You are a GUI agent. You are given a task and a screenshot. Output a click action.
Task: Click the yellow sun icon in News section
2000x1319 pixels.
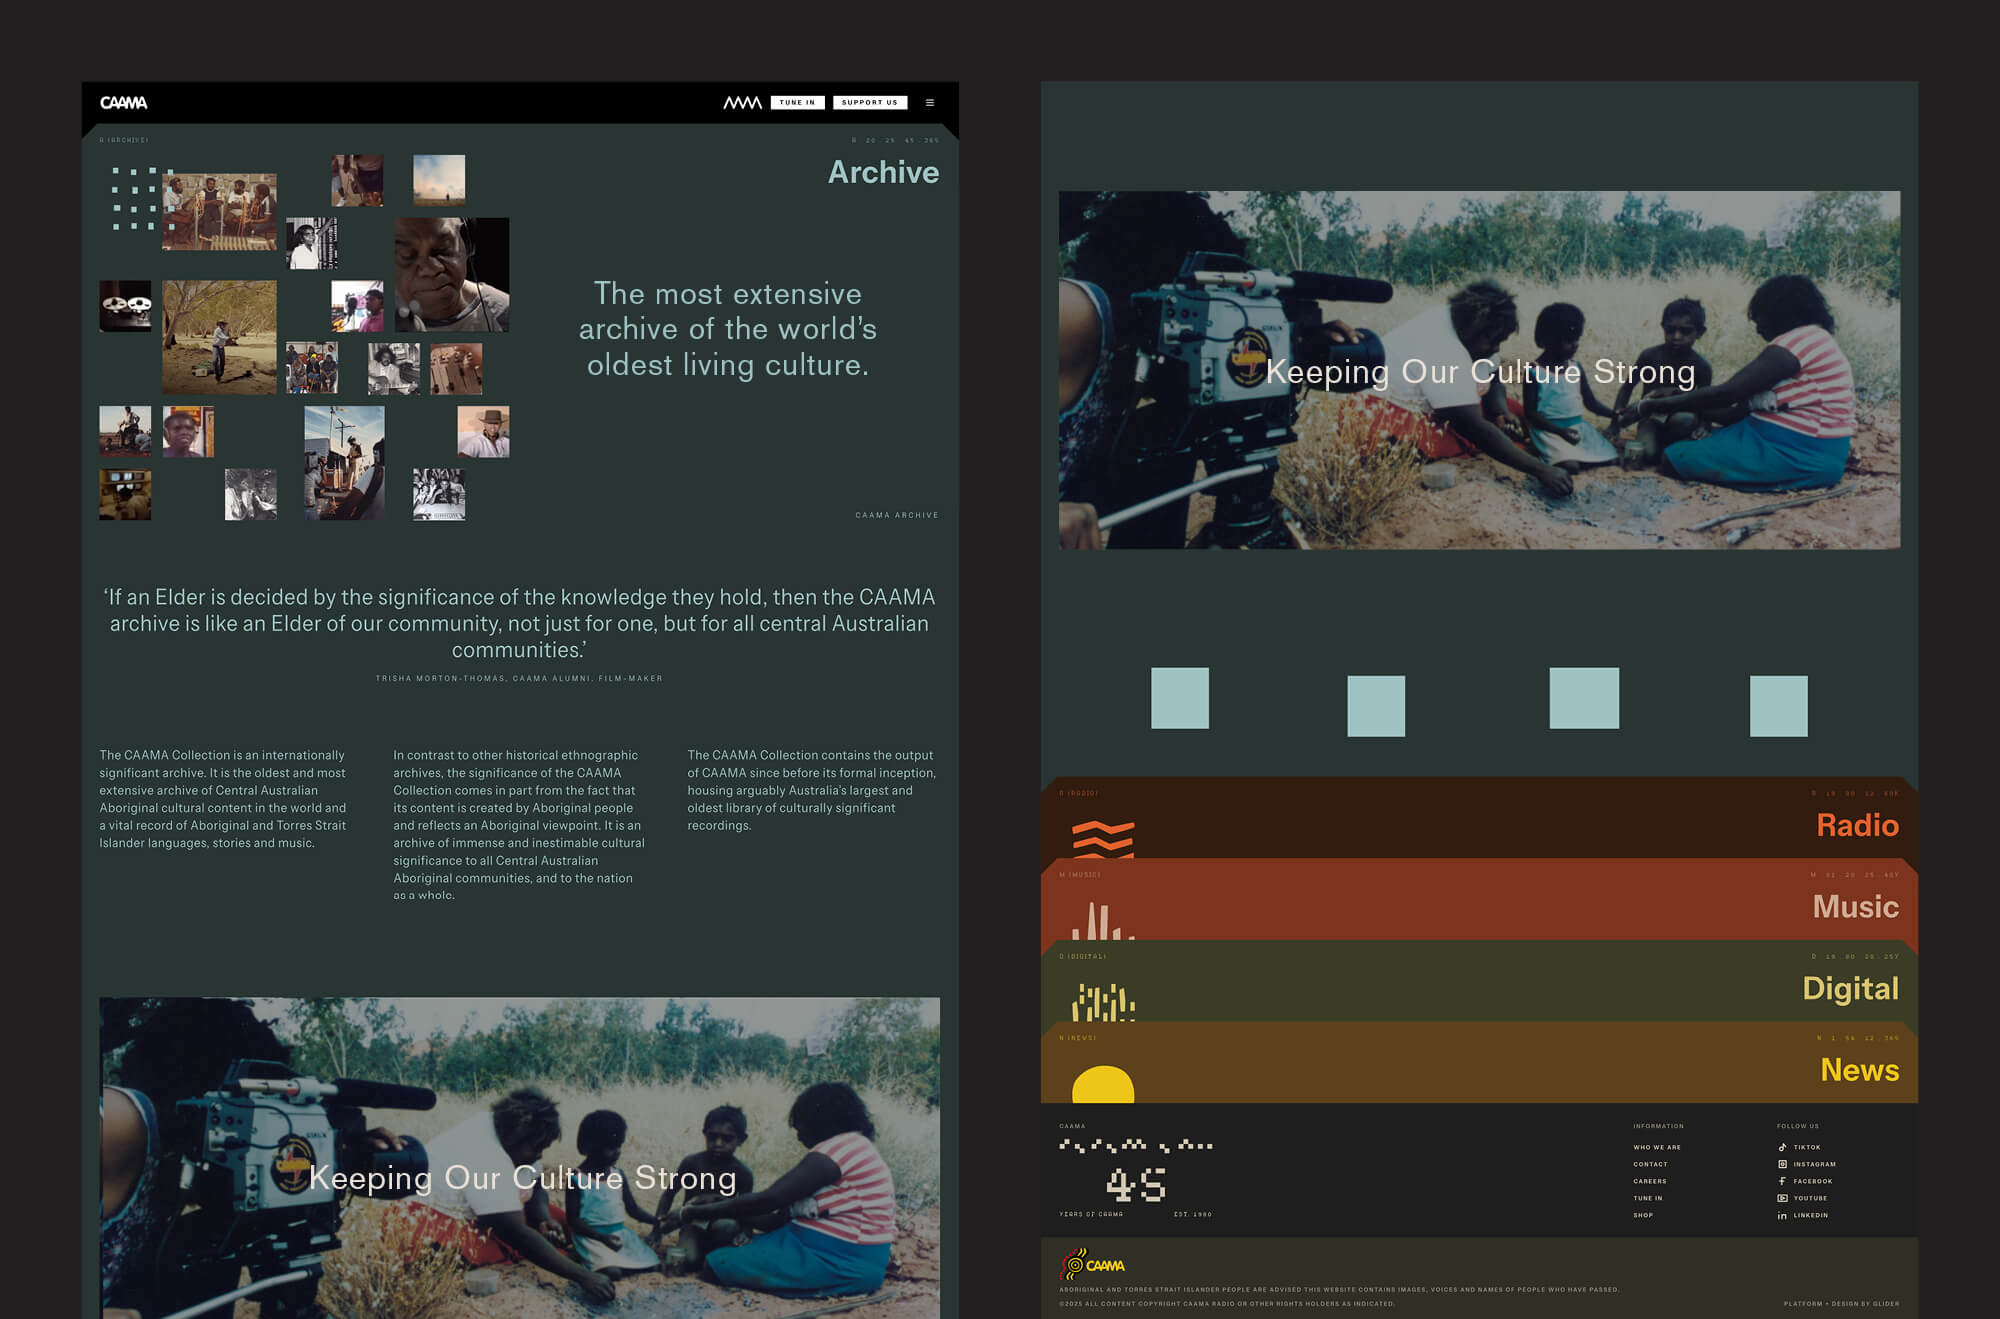coord(1103,1084)
